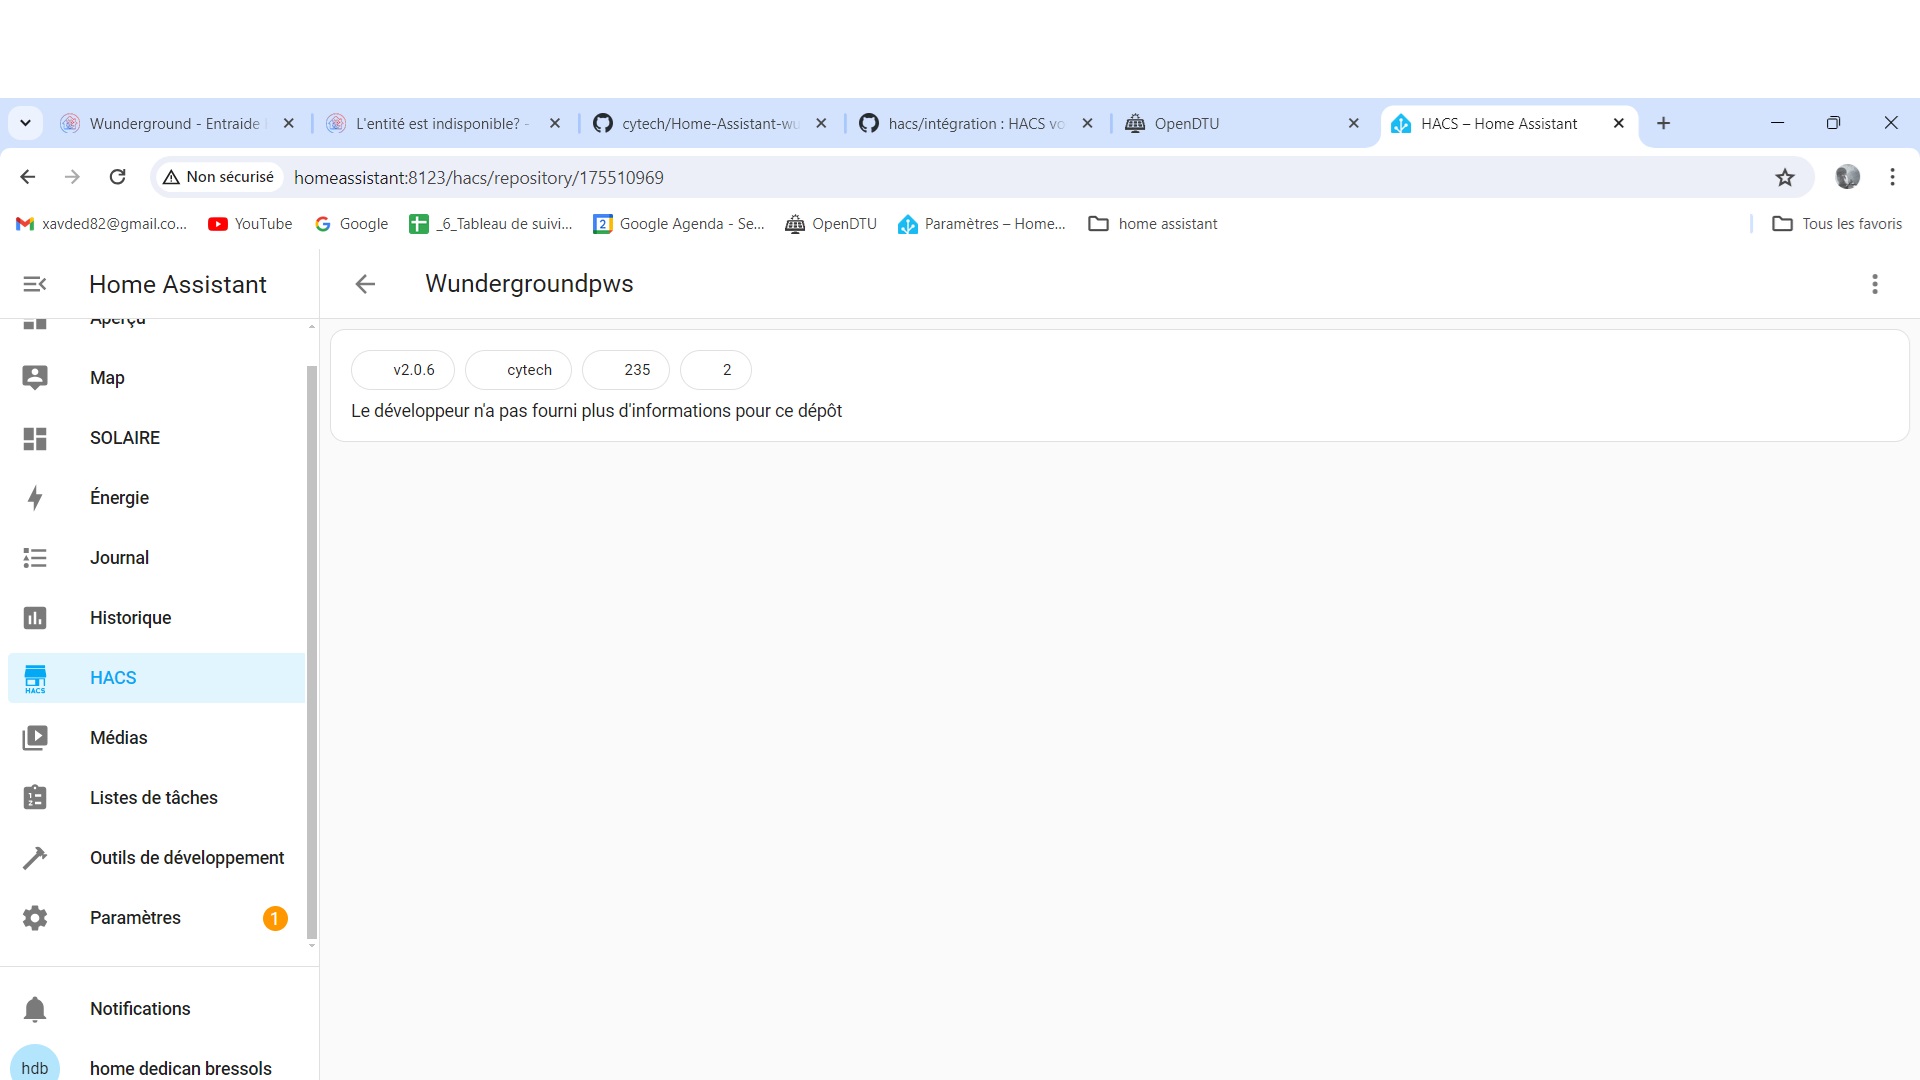Open Notifications bell icon
Screen dimensions: 1920x1080
tap(35, 1009)
